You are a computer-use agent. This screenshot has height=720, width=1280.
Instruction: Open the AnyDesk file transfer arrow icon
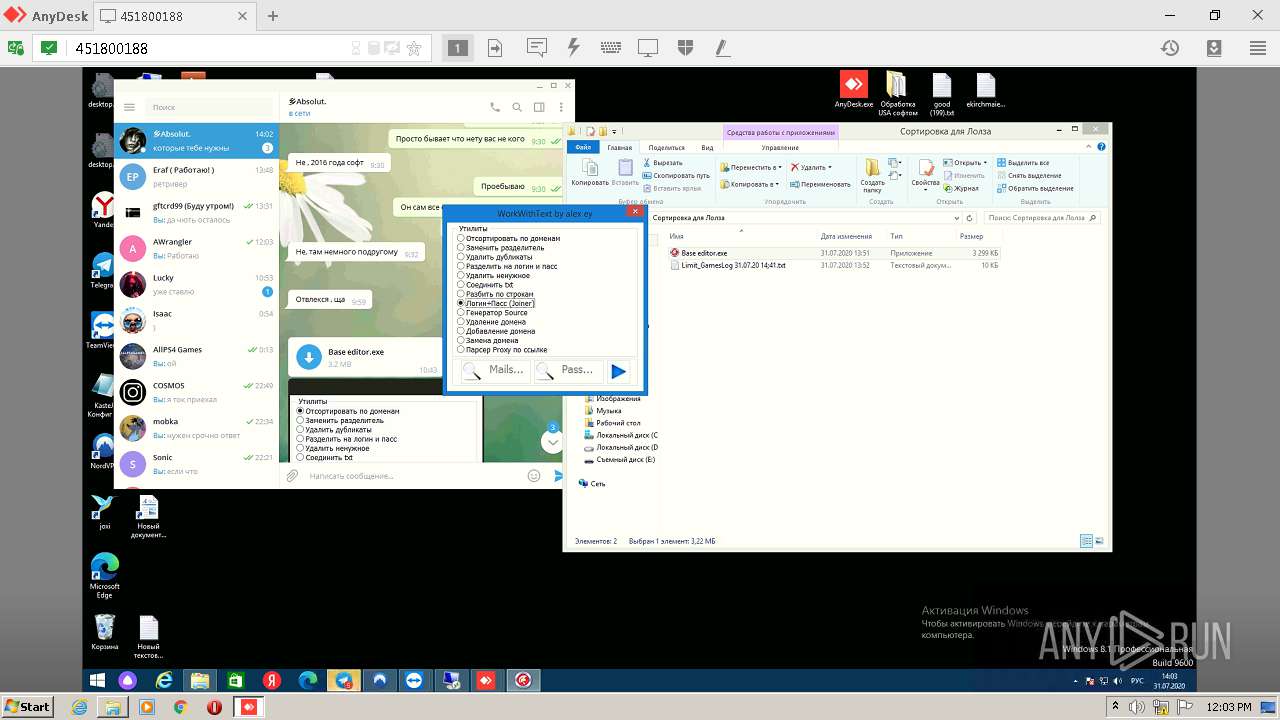pos(495,47)
